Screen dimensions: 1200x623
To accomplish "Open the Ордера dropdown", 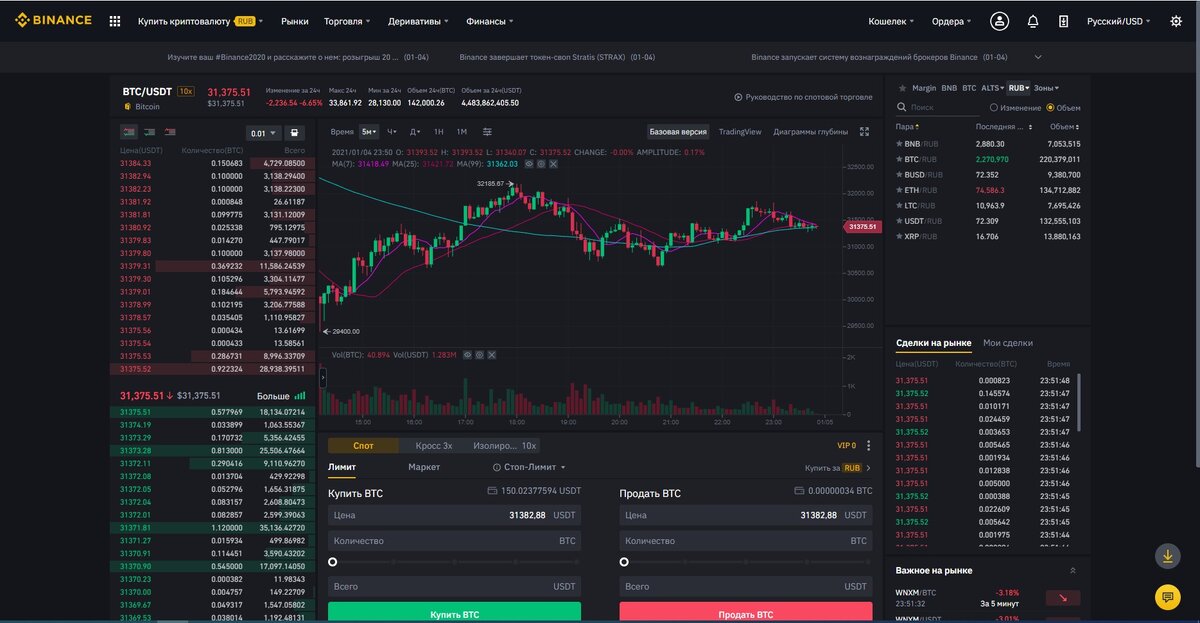I will [952, 21].
